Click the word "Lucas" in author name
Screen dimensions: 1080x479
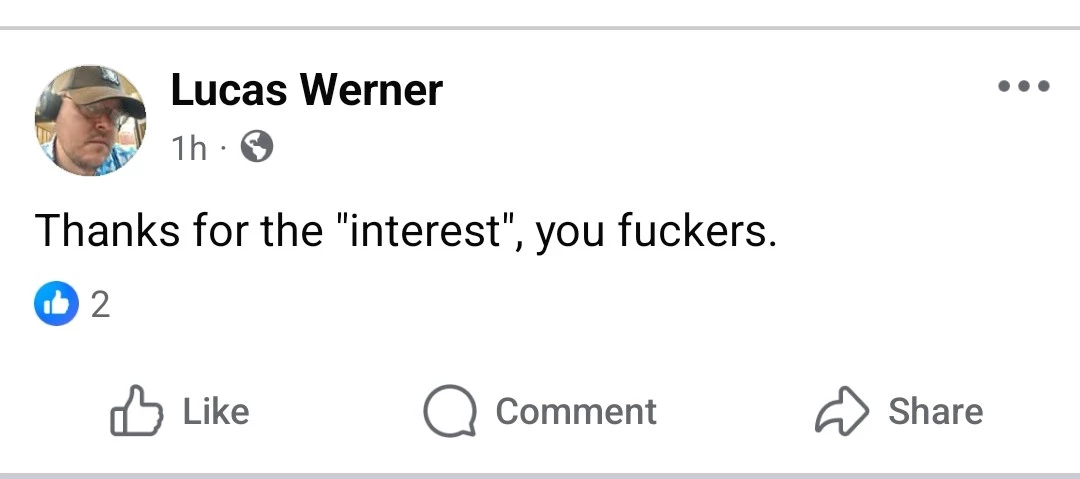pos(230,91)
